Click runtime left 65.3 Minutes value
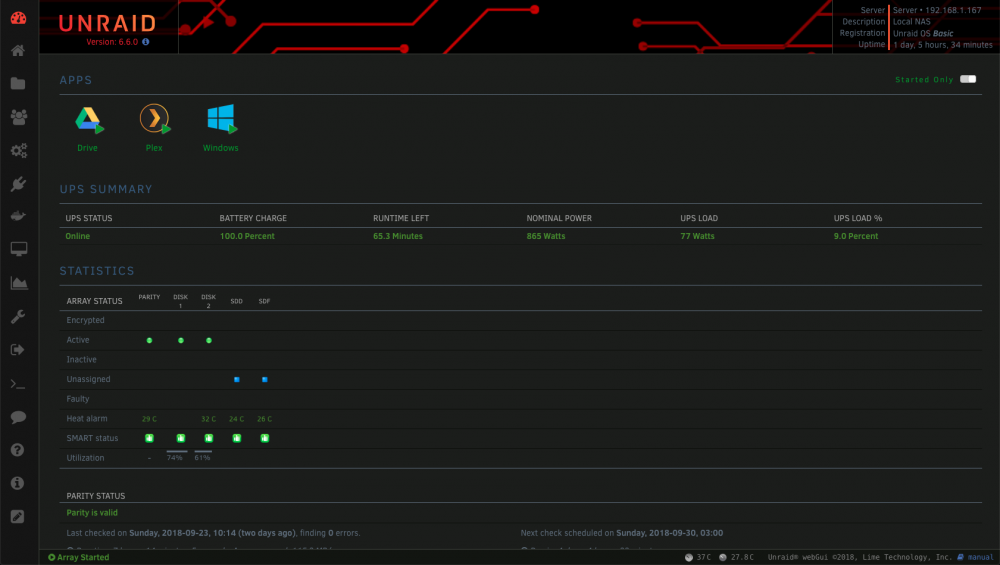1000x565 pixels. [x=398, y=237]
